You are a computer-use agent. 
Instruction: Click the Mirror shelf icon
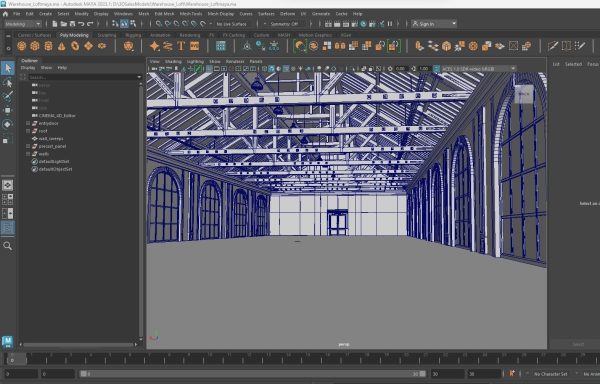pos(340,46)
